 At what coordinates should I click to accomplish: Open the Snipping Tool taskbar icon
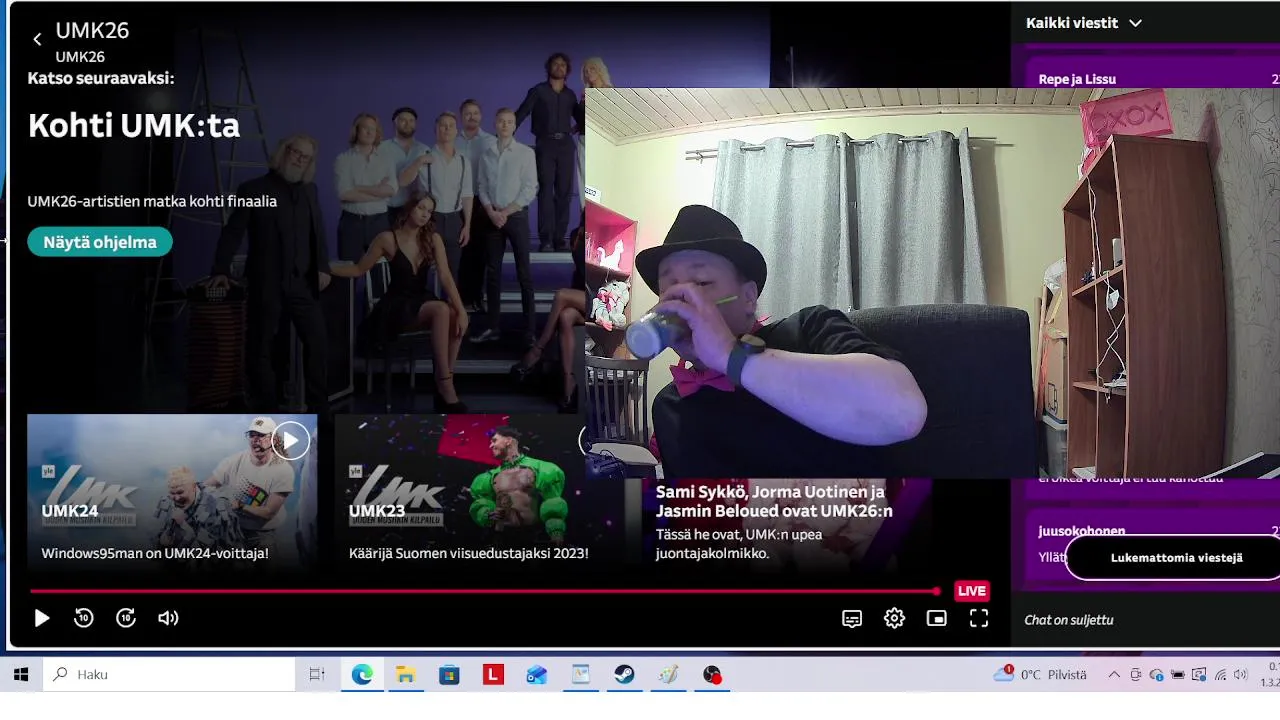pyautogui.click(x=581, y=675)
